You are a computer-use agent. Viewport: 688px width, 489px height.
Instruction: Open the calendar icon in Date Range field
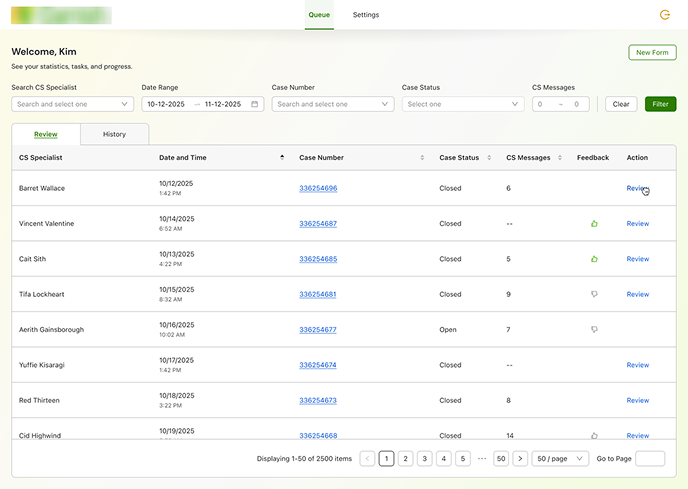coord(254,104)
